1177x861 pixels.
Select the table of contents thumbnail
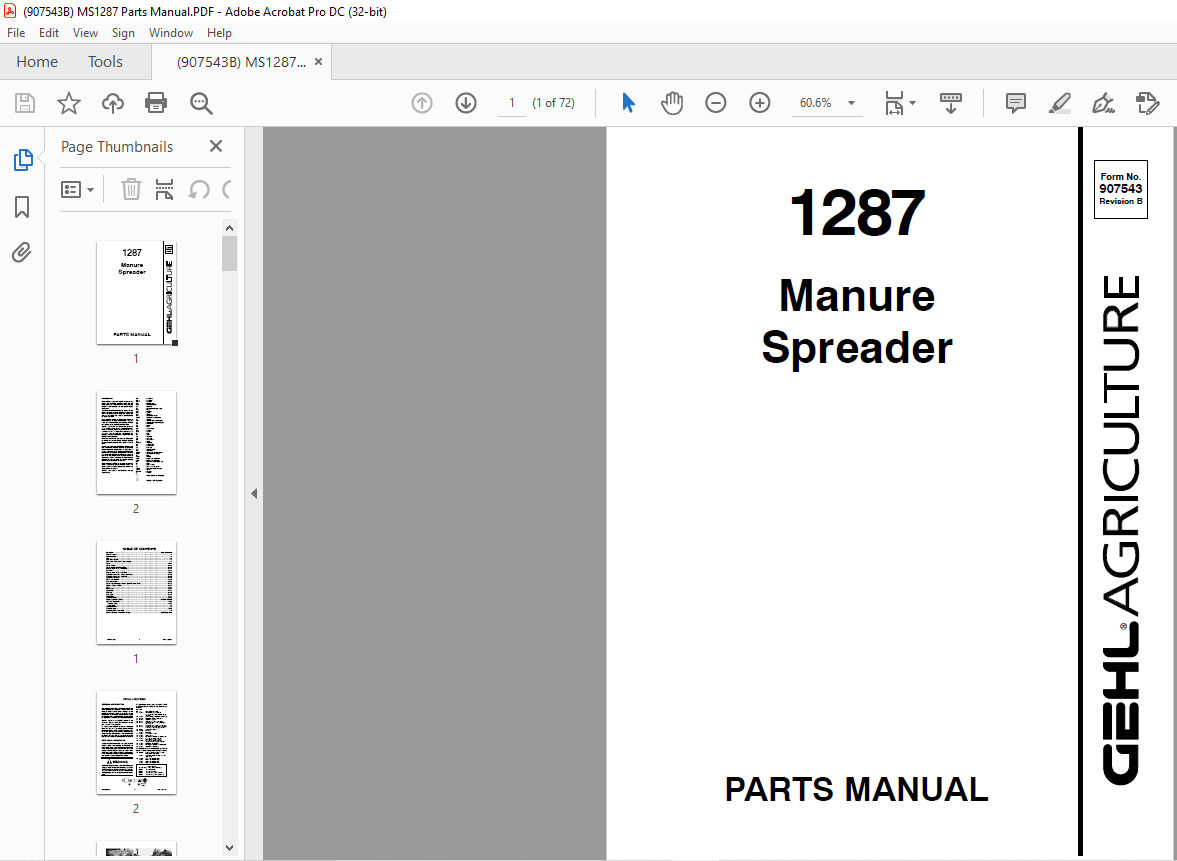tap(137, 593)
